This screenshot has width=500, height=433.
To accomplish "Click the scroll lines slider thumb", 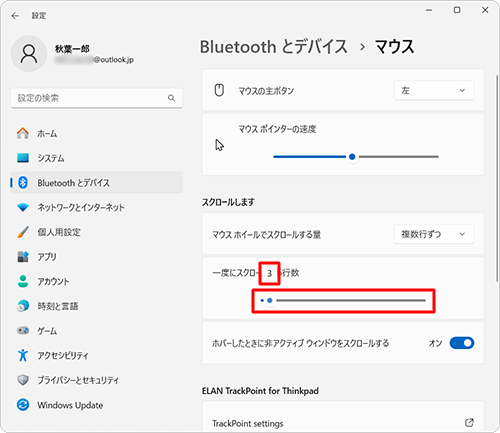I will click(270, 300).
